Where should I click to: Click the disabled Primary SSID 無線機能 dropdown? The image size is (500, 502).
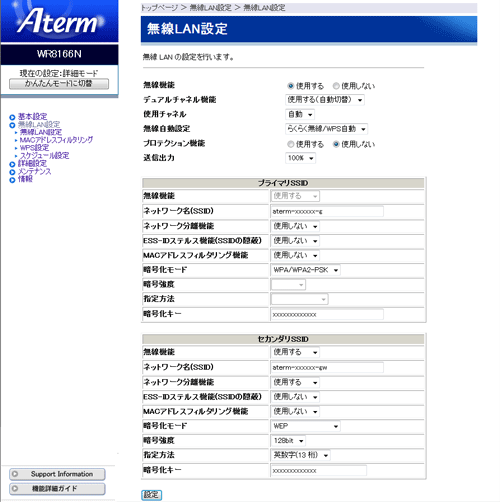(295, 196)
